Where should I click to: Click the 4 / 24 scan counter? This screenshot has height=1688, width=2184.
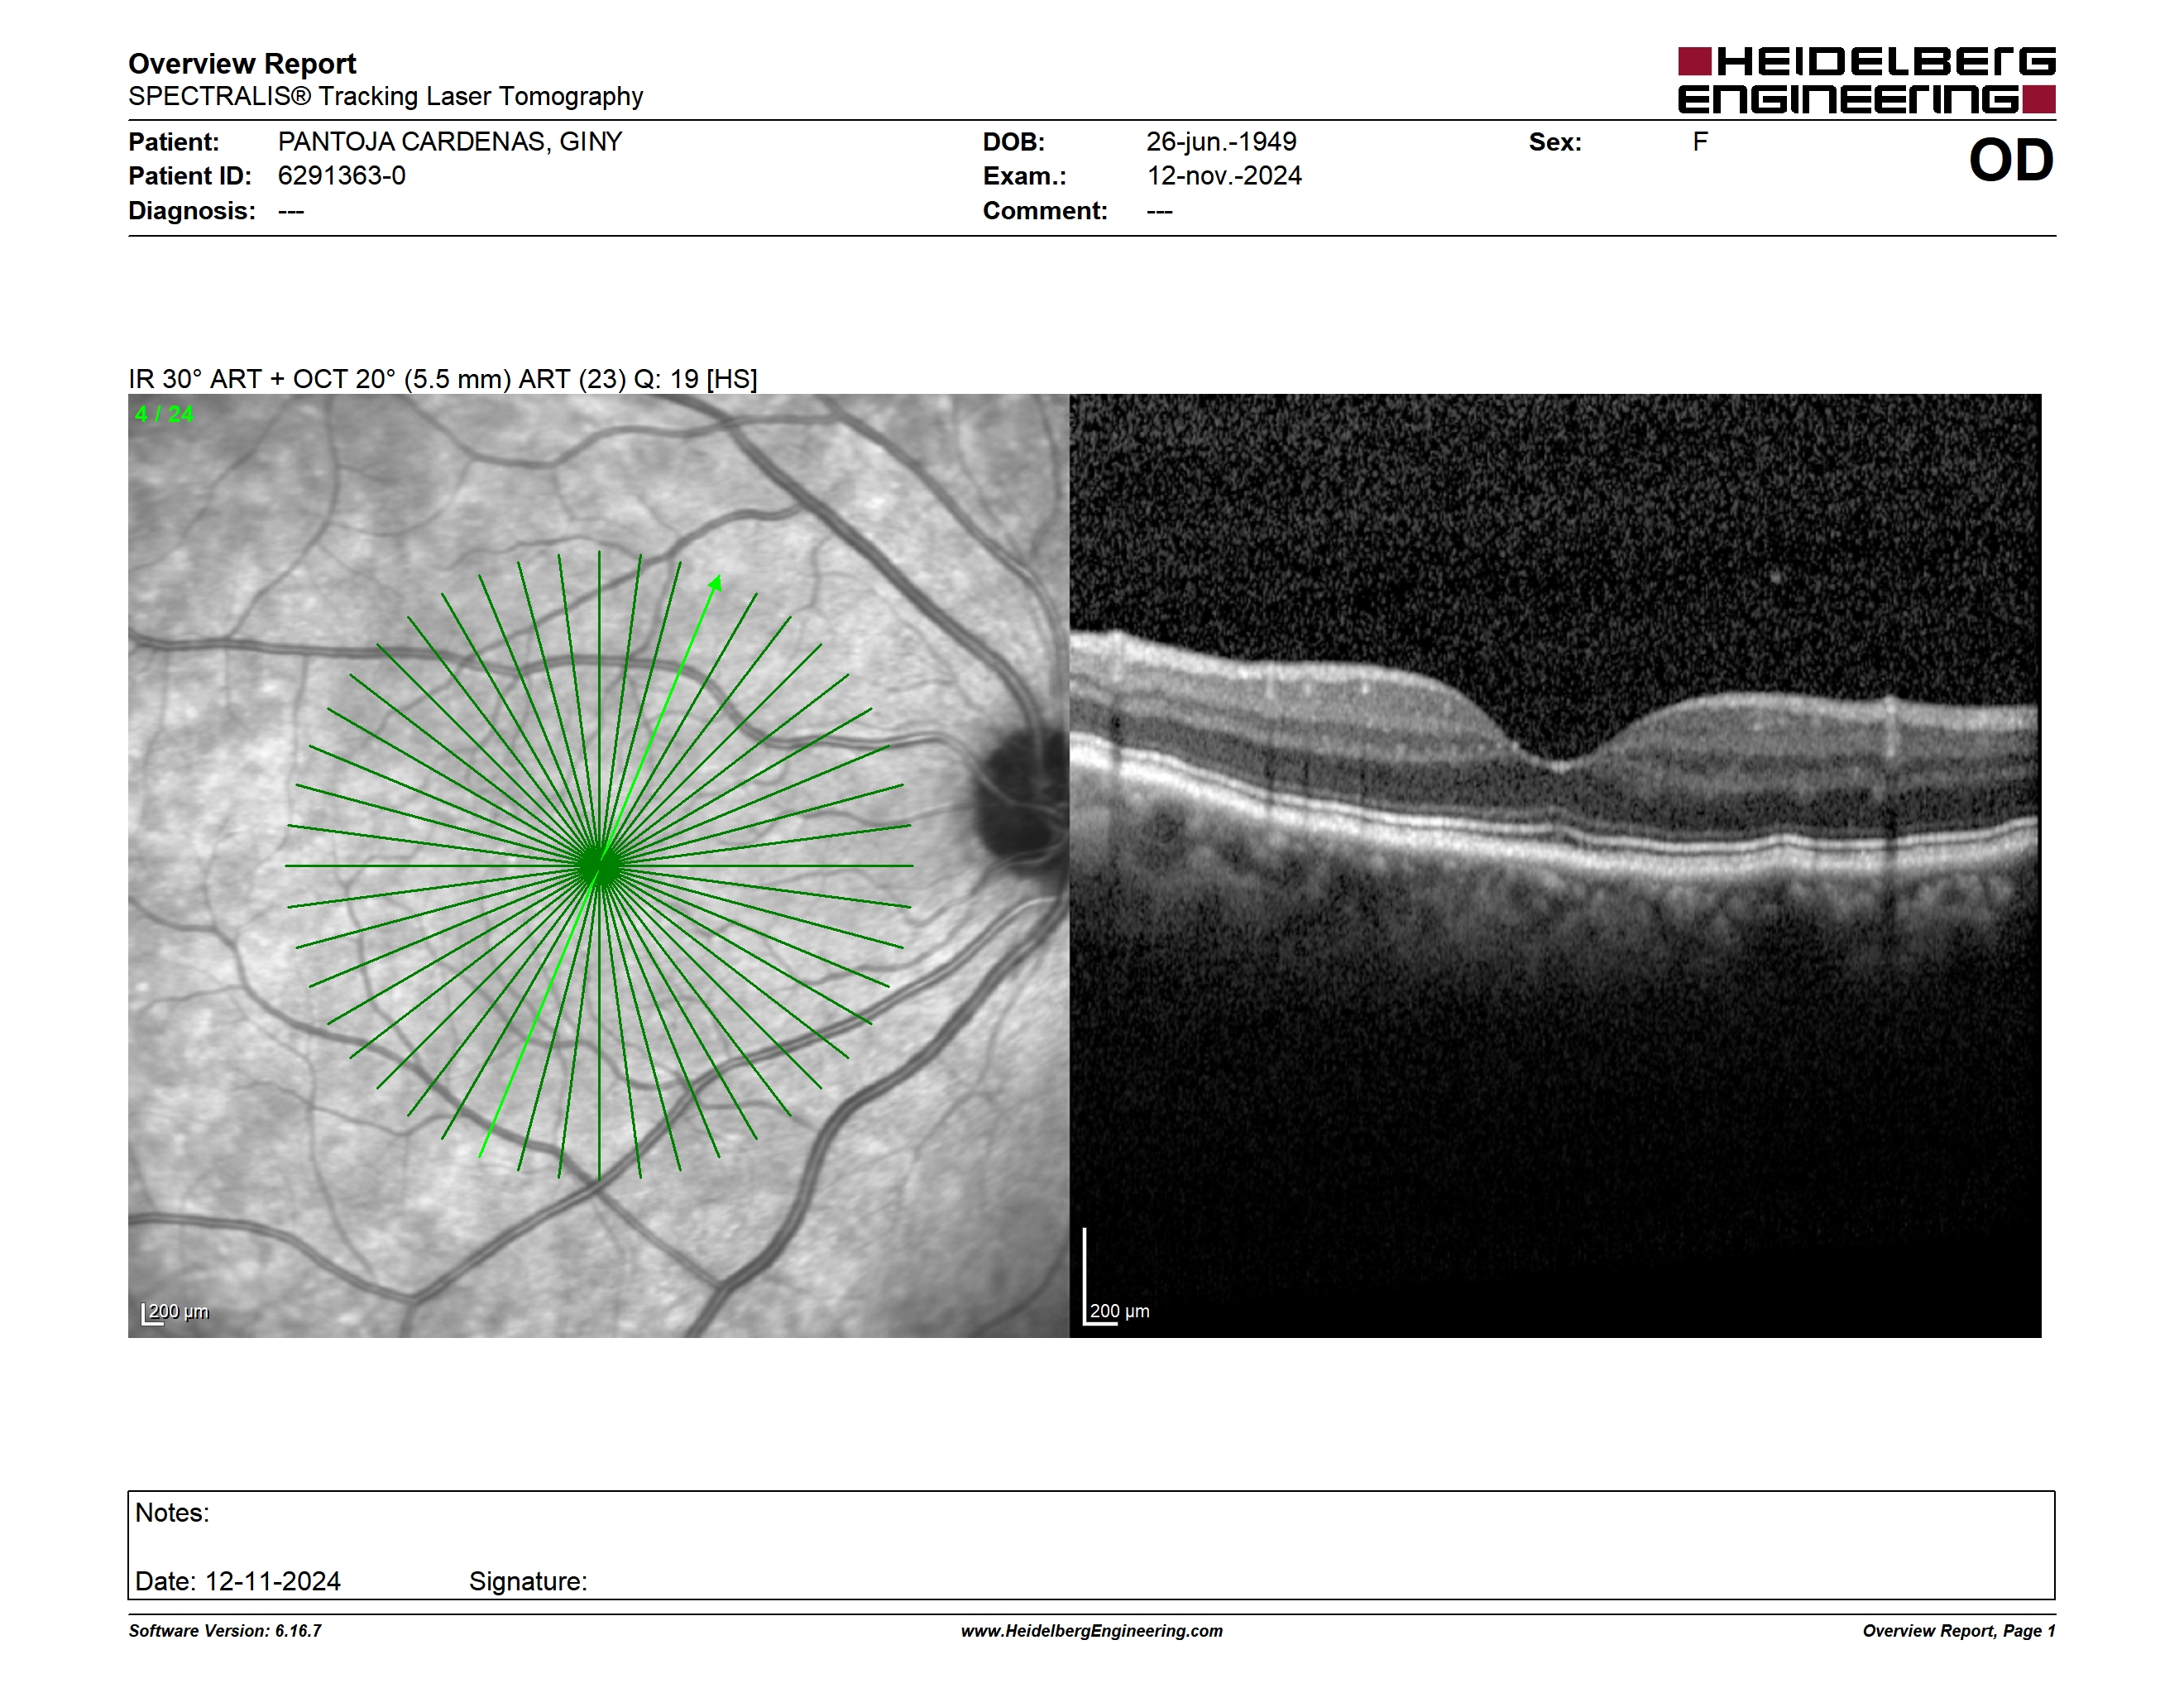(x=164, y=414)
